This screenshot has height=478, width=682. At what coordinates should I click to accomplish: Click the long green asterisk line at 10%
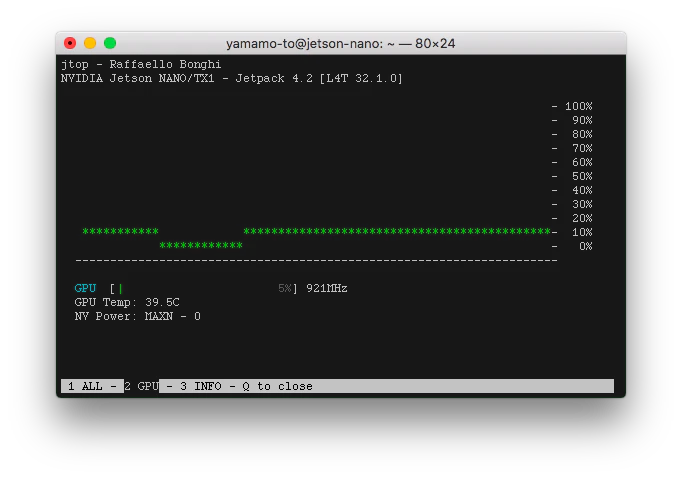point(397,231)
